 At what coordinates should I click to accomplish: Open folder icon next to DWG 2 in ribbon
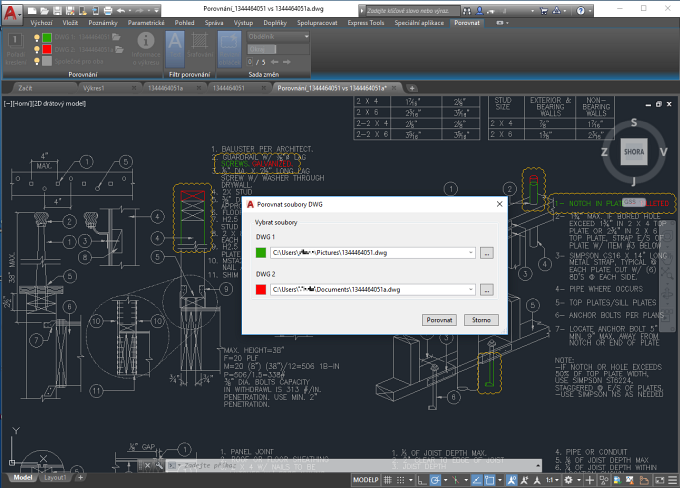(x=119, y=49)
